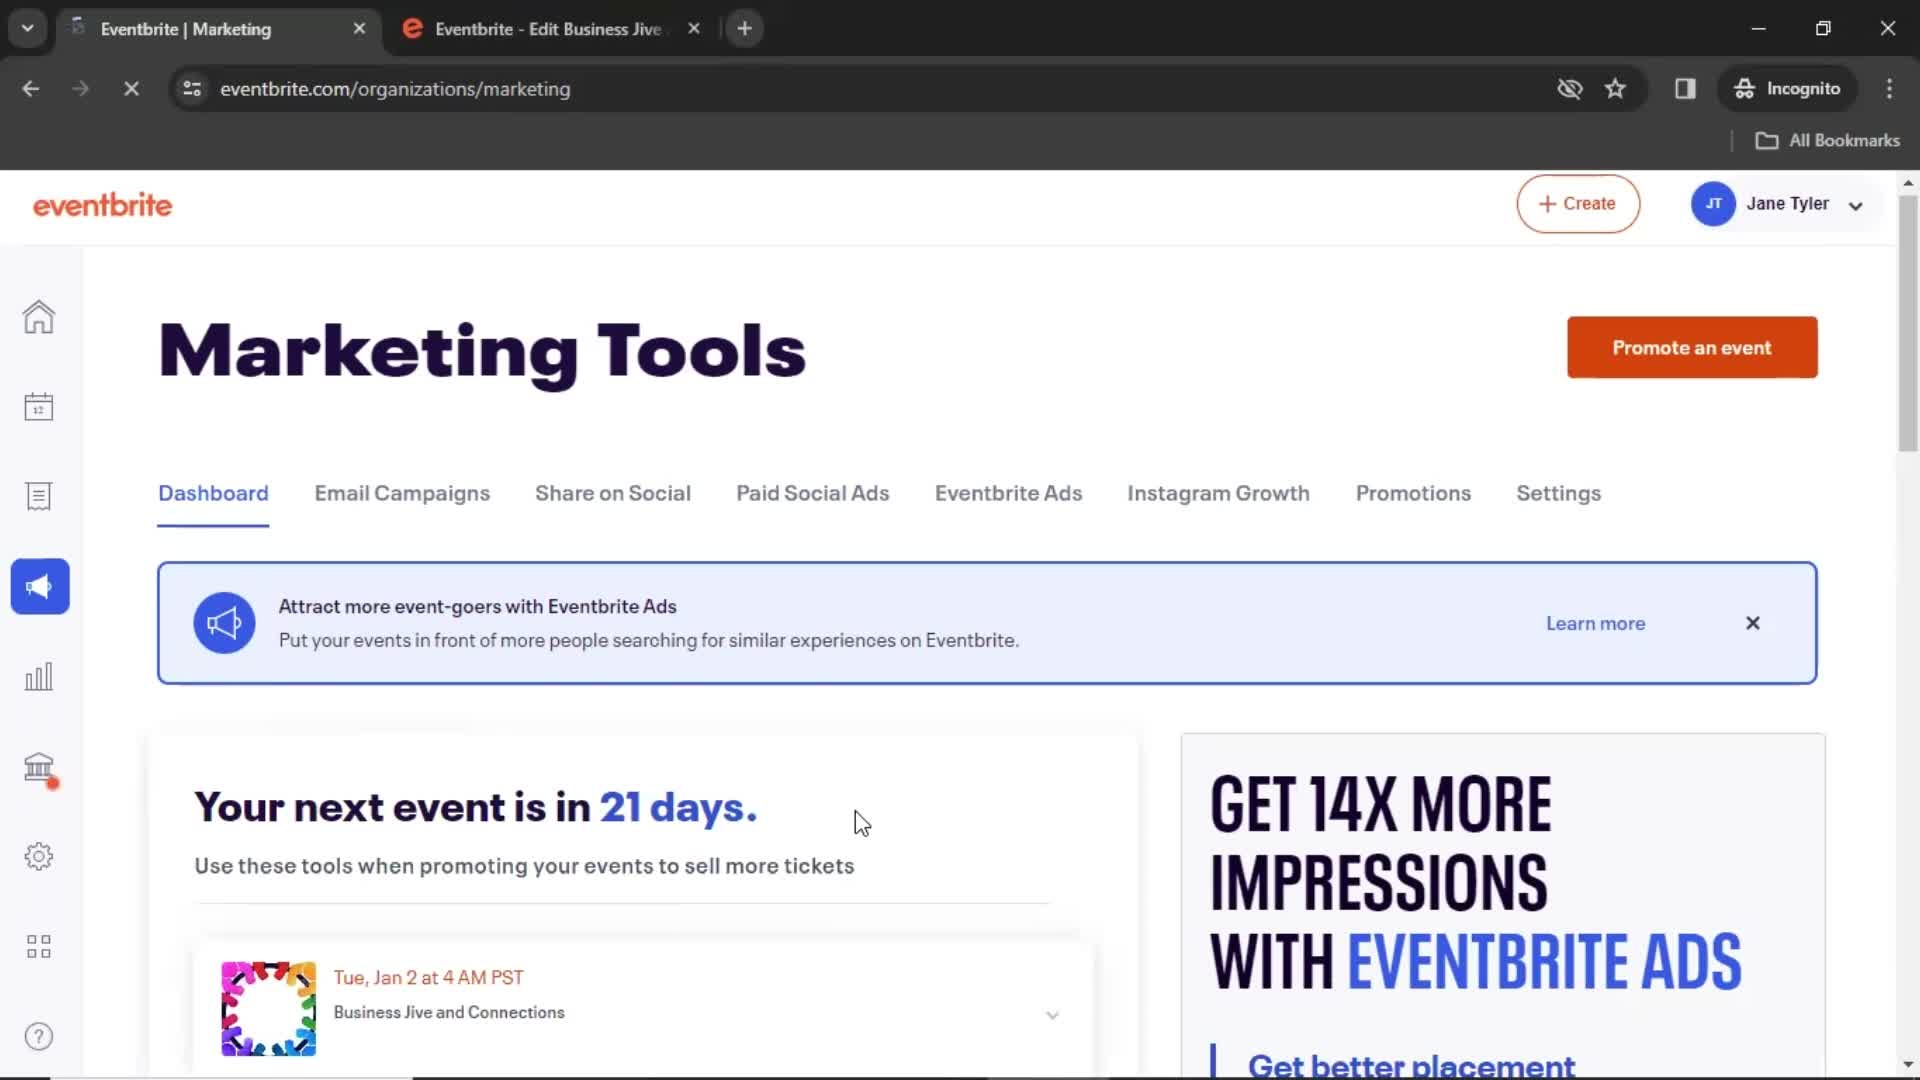Click the Promote an event button

pyautogui.click(x=1692, y=348)
